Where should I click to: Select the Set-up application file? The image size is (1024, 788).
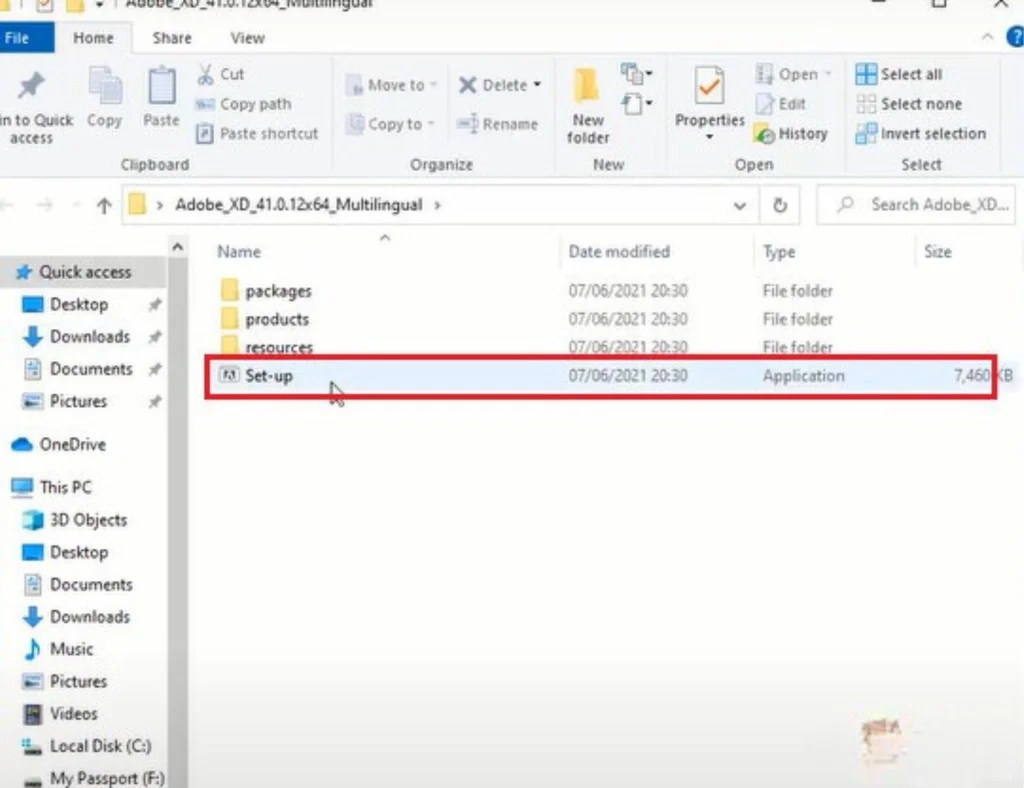pyautogui.click(x=601, y=376)
